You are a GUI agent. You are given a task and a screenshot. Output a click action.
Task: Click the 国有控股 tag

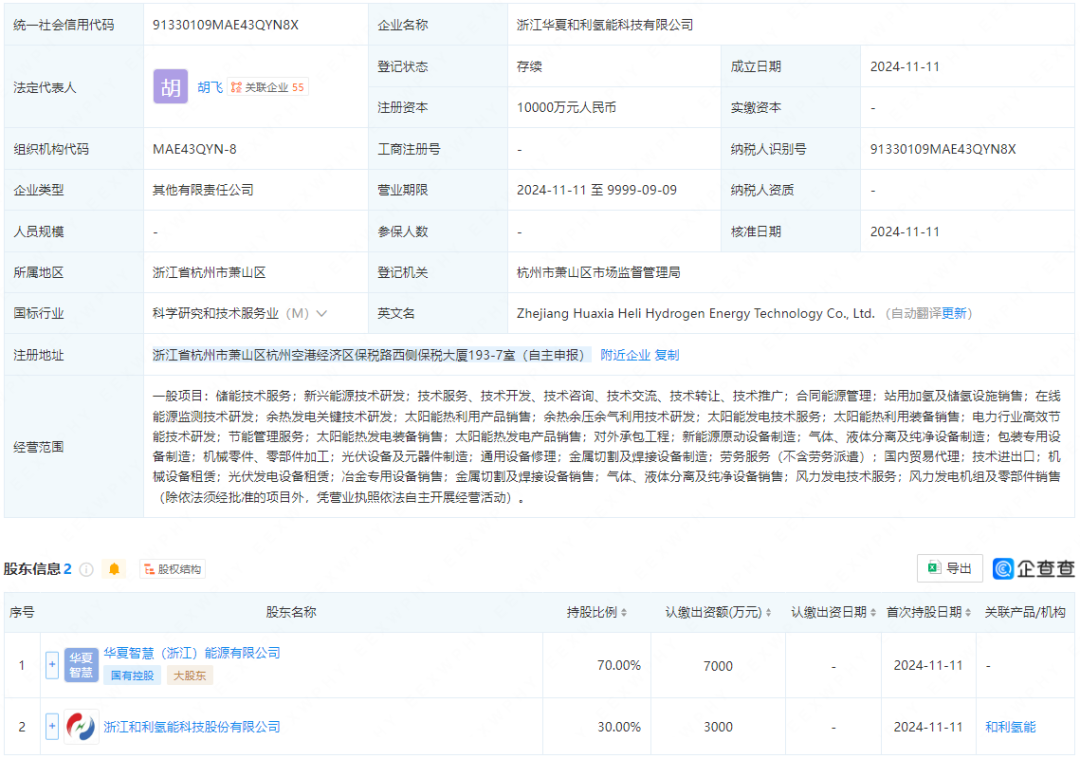(x=132, y=676)
